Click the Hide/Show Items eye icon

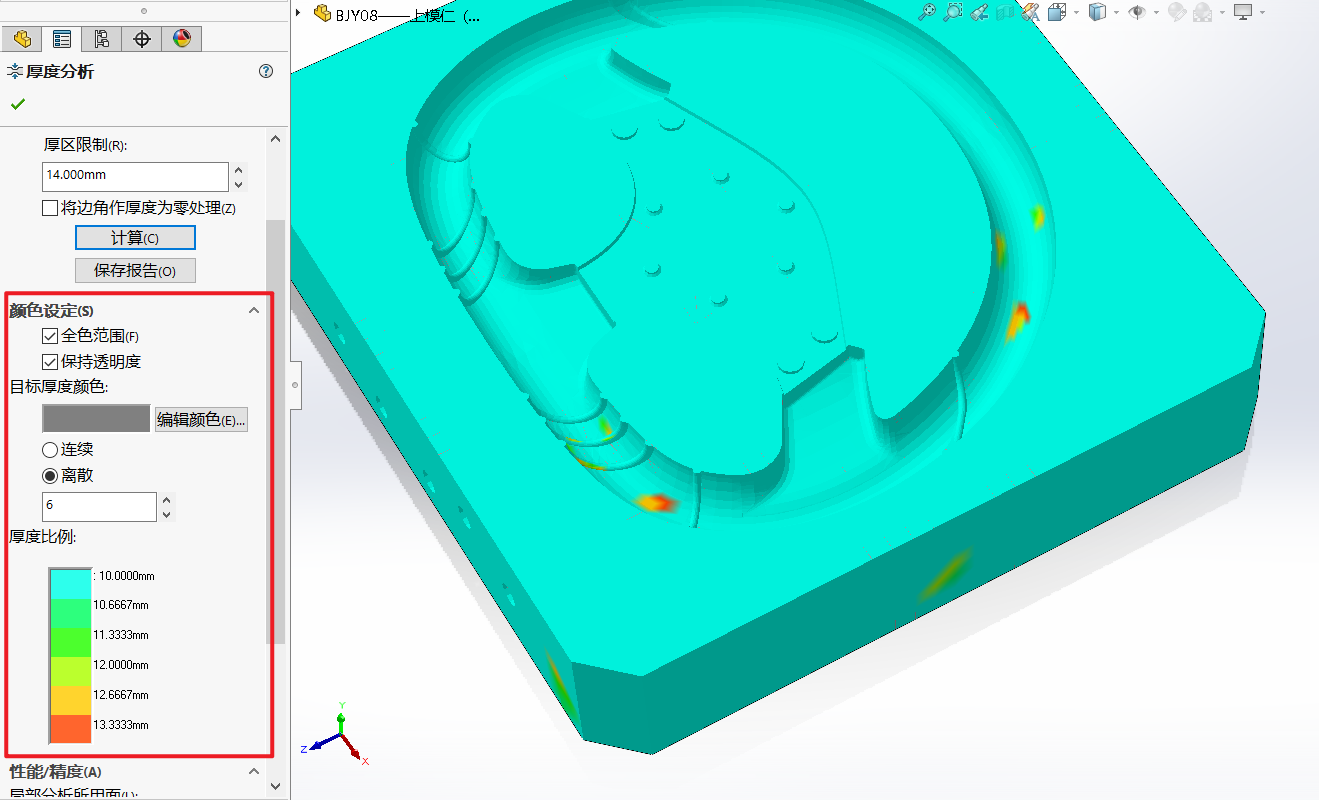coord(1137,12)
